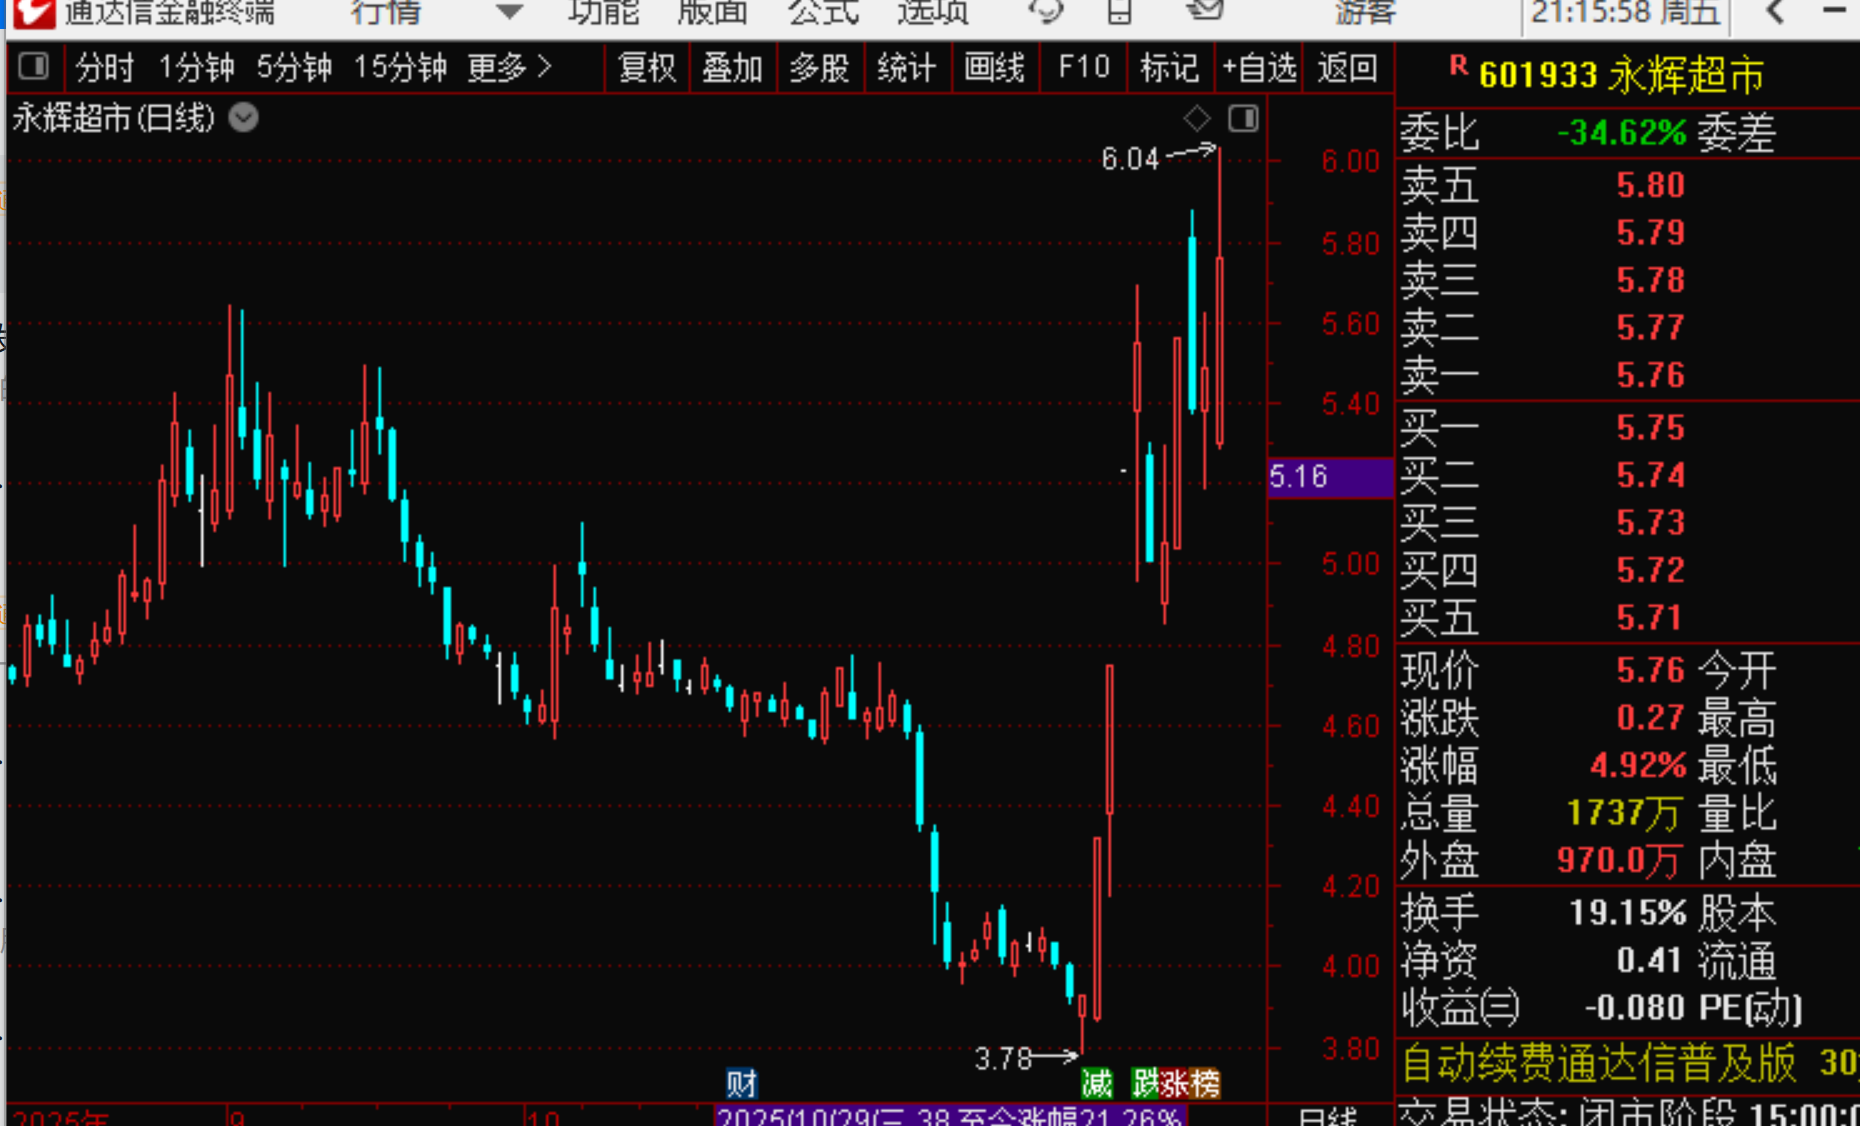1860x1126 pixels.
Task: Open the 行情 menu
Action: point(386,13)
